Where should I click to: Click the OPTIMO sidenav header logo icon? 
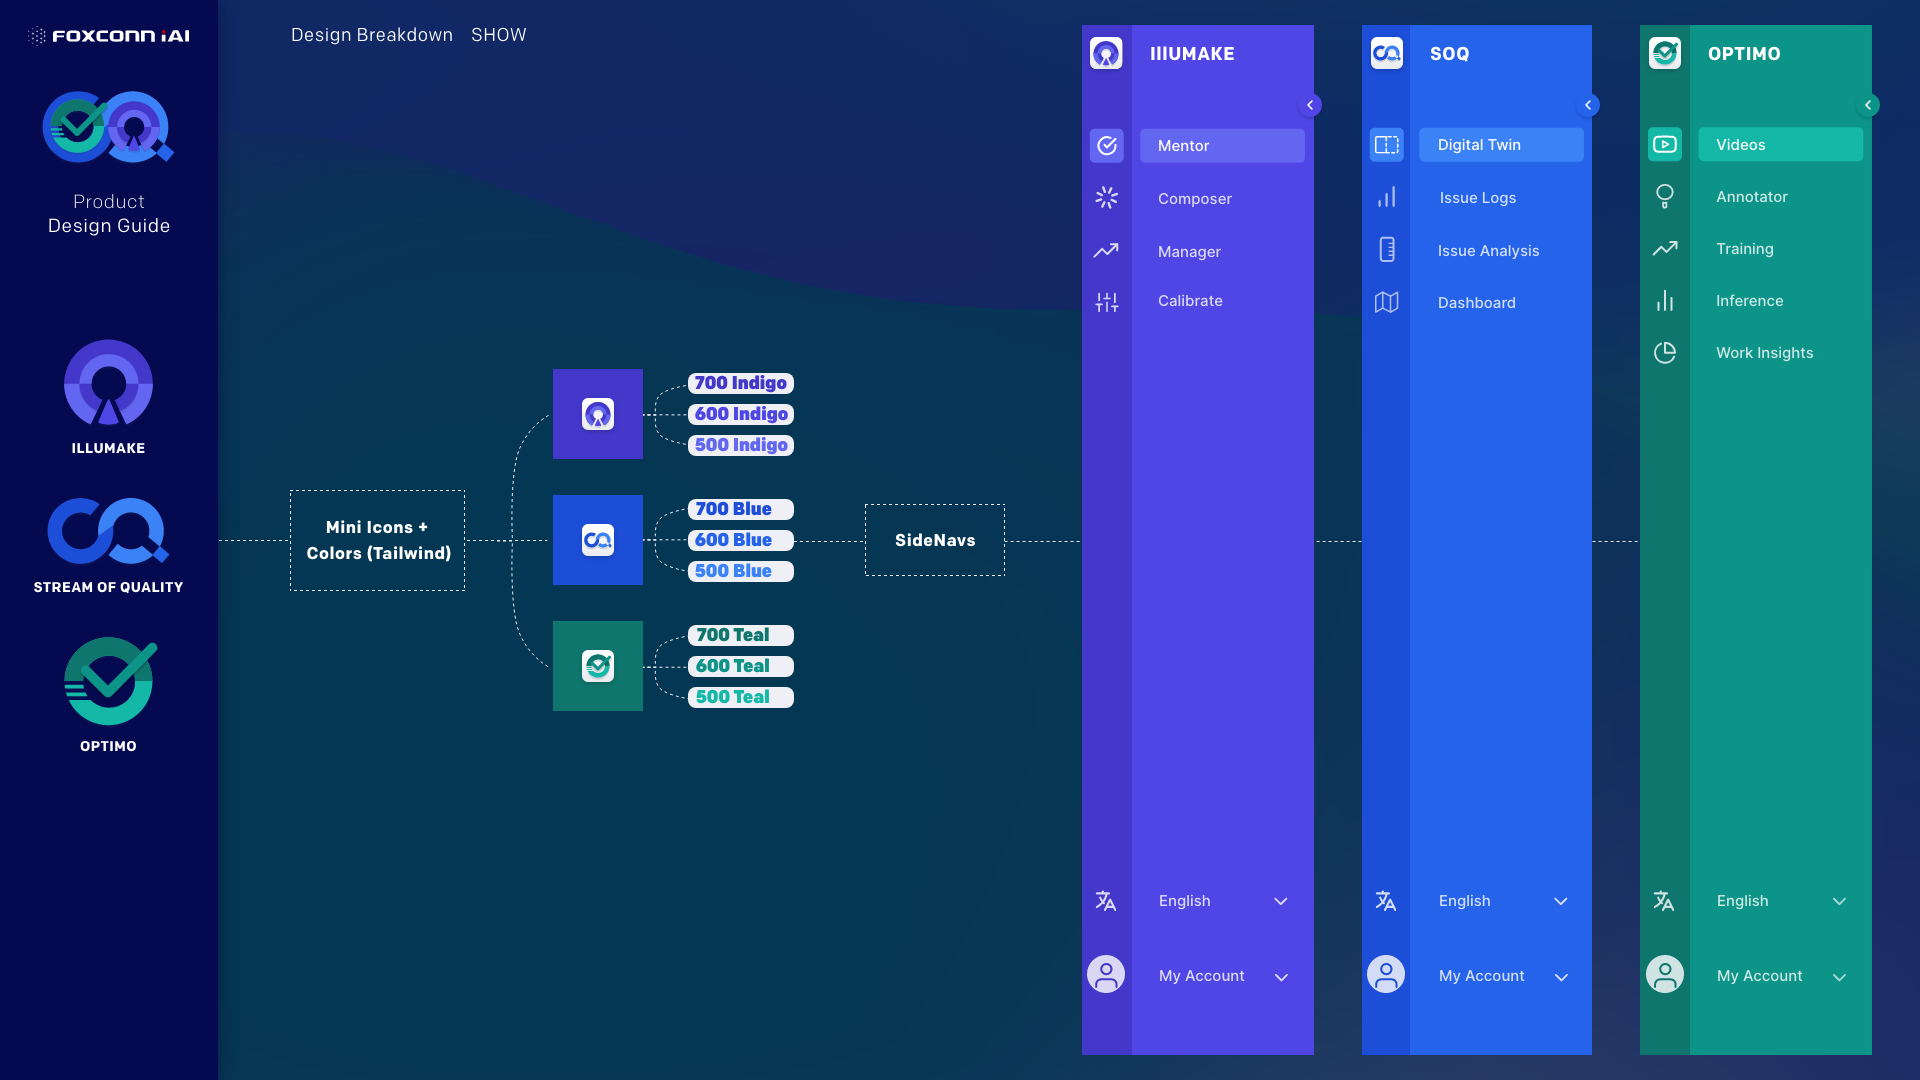(1665, 53)
